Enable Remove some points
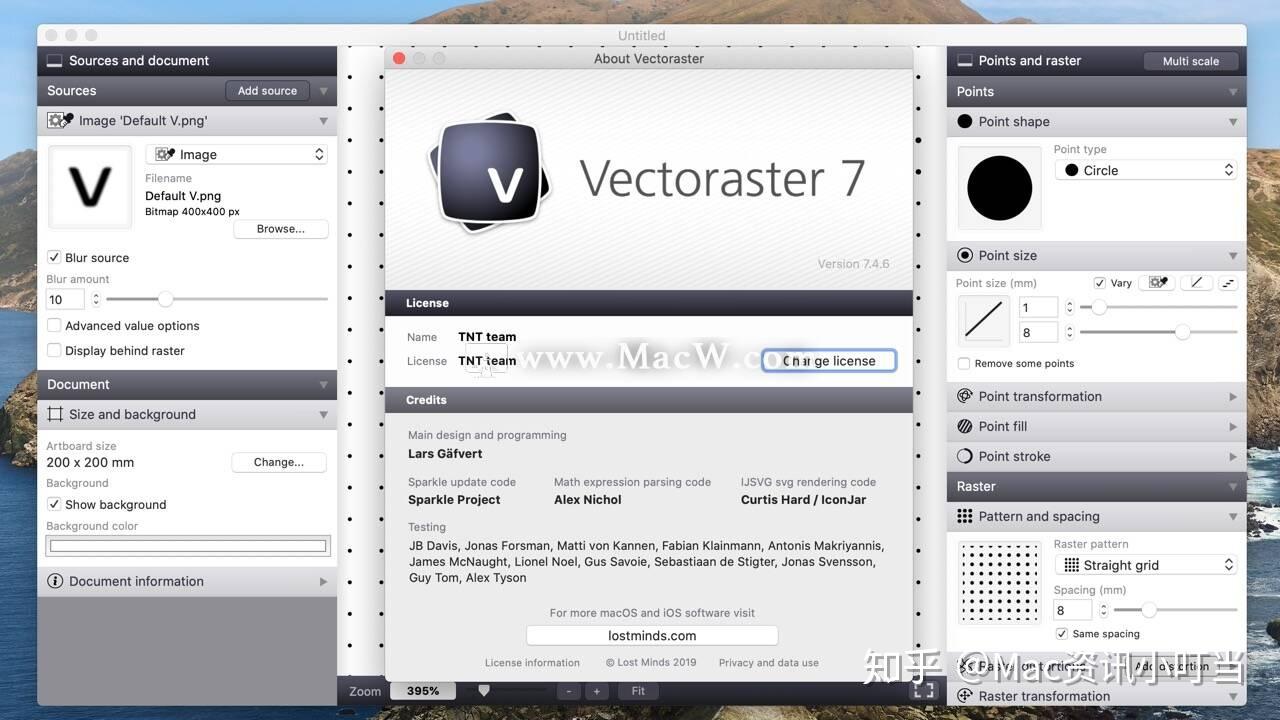 963,363
